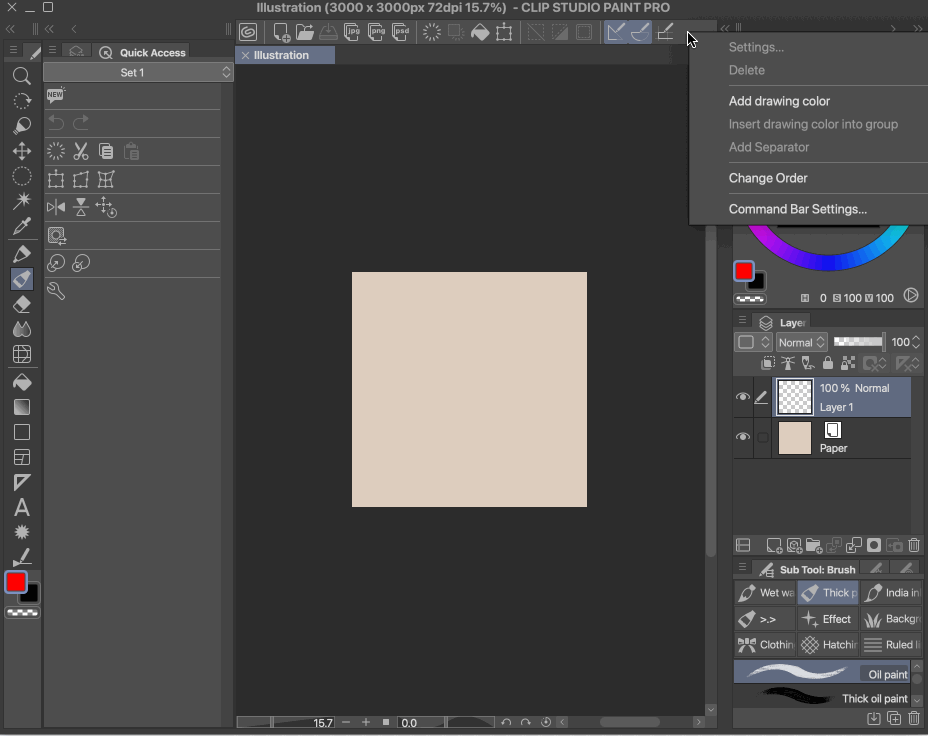The image size is (928, 736).
Task: Hide Layer 1 using its eye icon
Action: point(742,397)
